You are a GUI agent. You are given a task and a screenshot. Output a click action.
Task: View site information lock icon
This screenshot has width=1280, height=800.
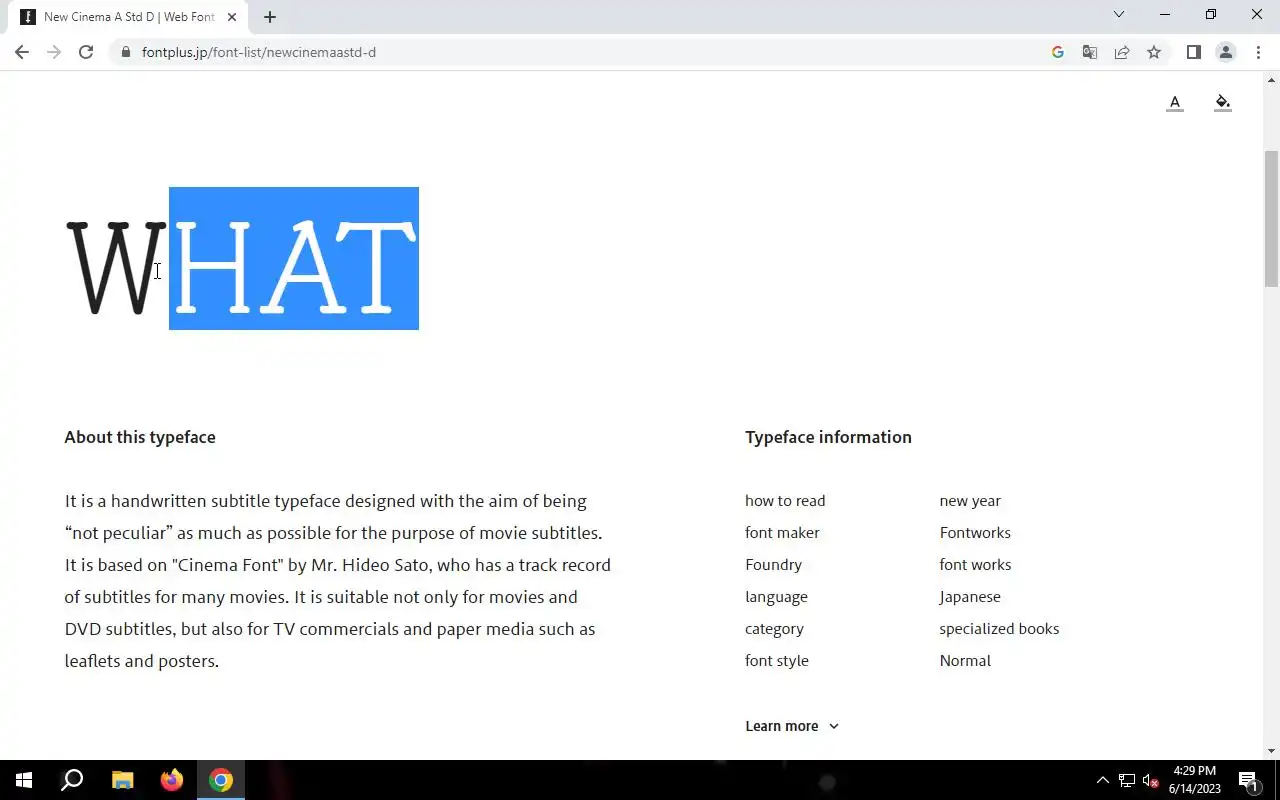pyautogui.click(x=125, y=52)
